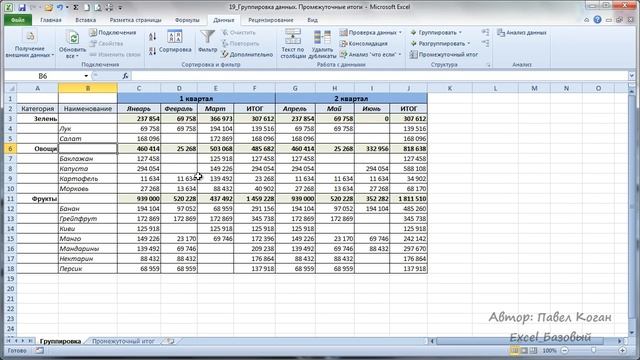Image resolution: width=640 pixels, height=360 pixels.
Task: Click the AutoSum sigma icon in Quick Access Toolbar
Action: [x=76, y=7]
